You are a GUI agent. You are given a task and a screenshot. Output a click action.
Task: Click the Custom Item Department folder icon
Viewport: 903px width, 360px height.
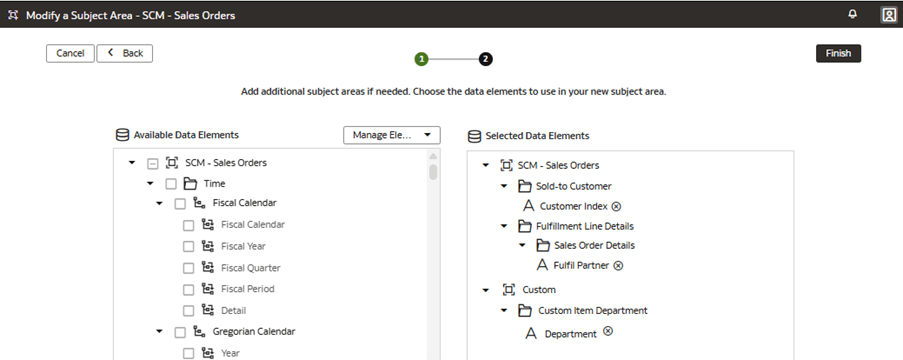tap(524, 310)
